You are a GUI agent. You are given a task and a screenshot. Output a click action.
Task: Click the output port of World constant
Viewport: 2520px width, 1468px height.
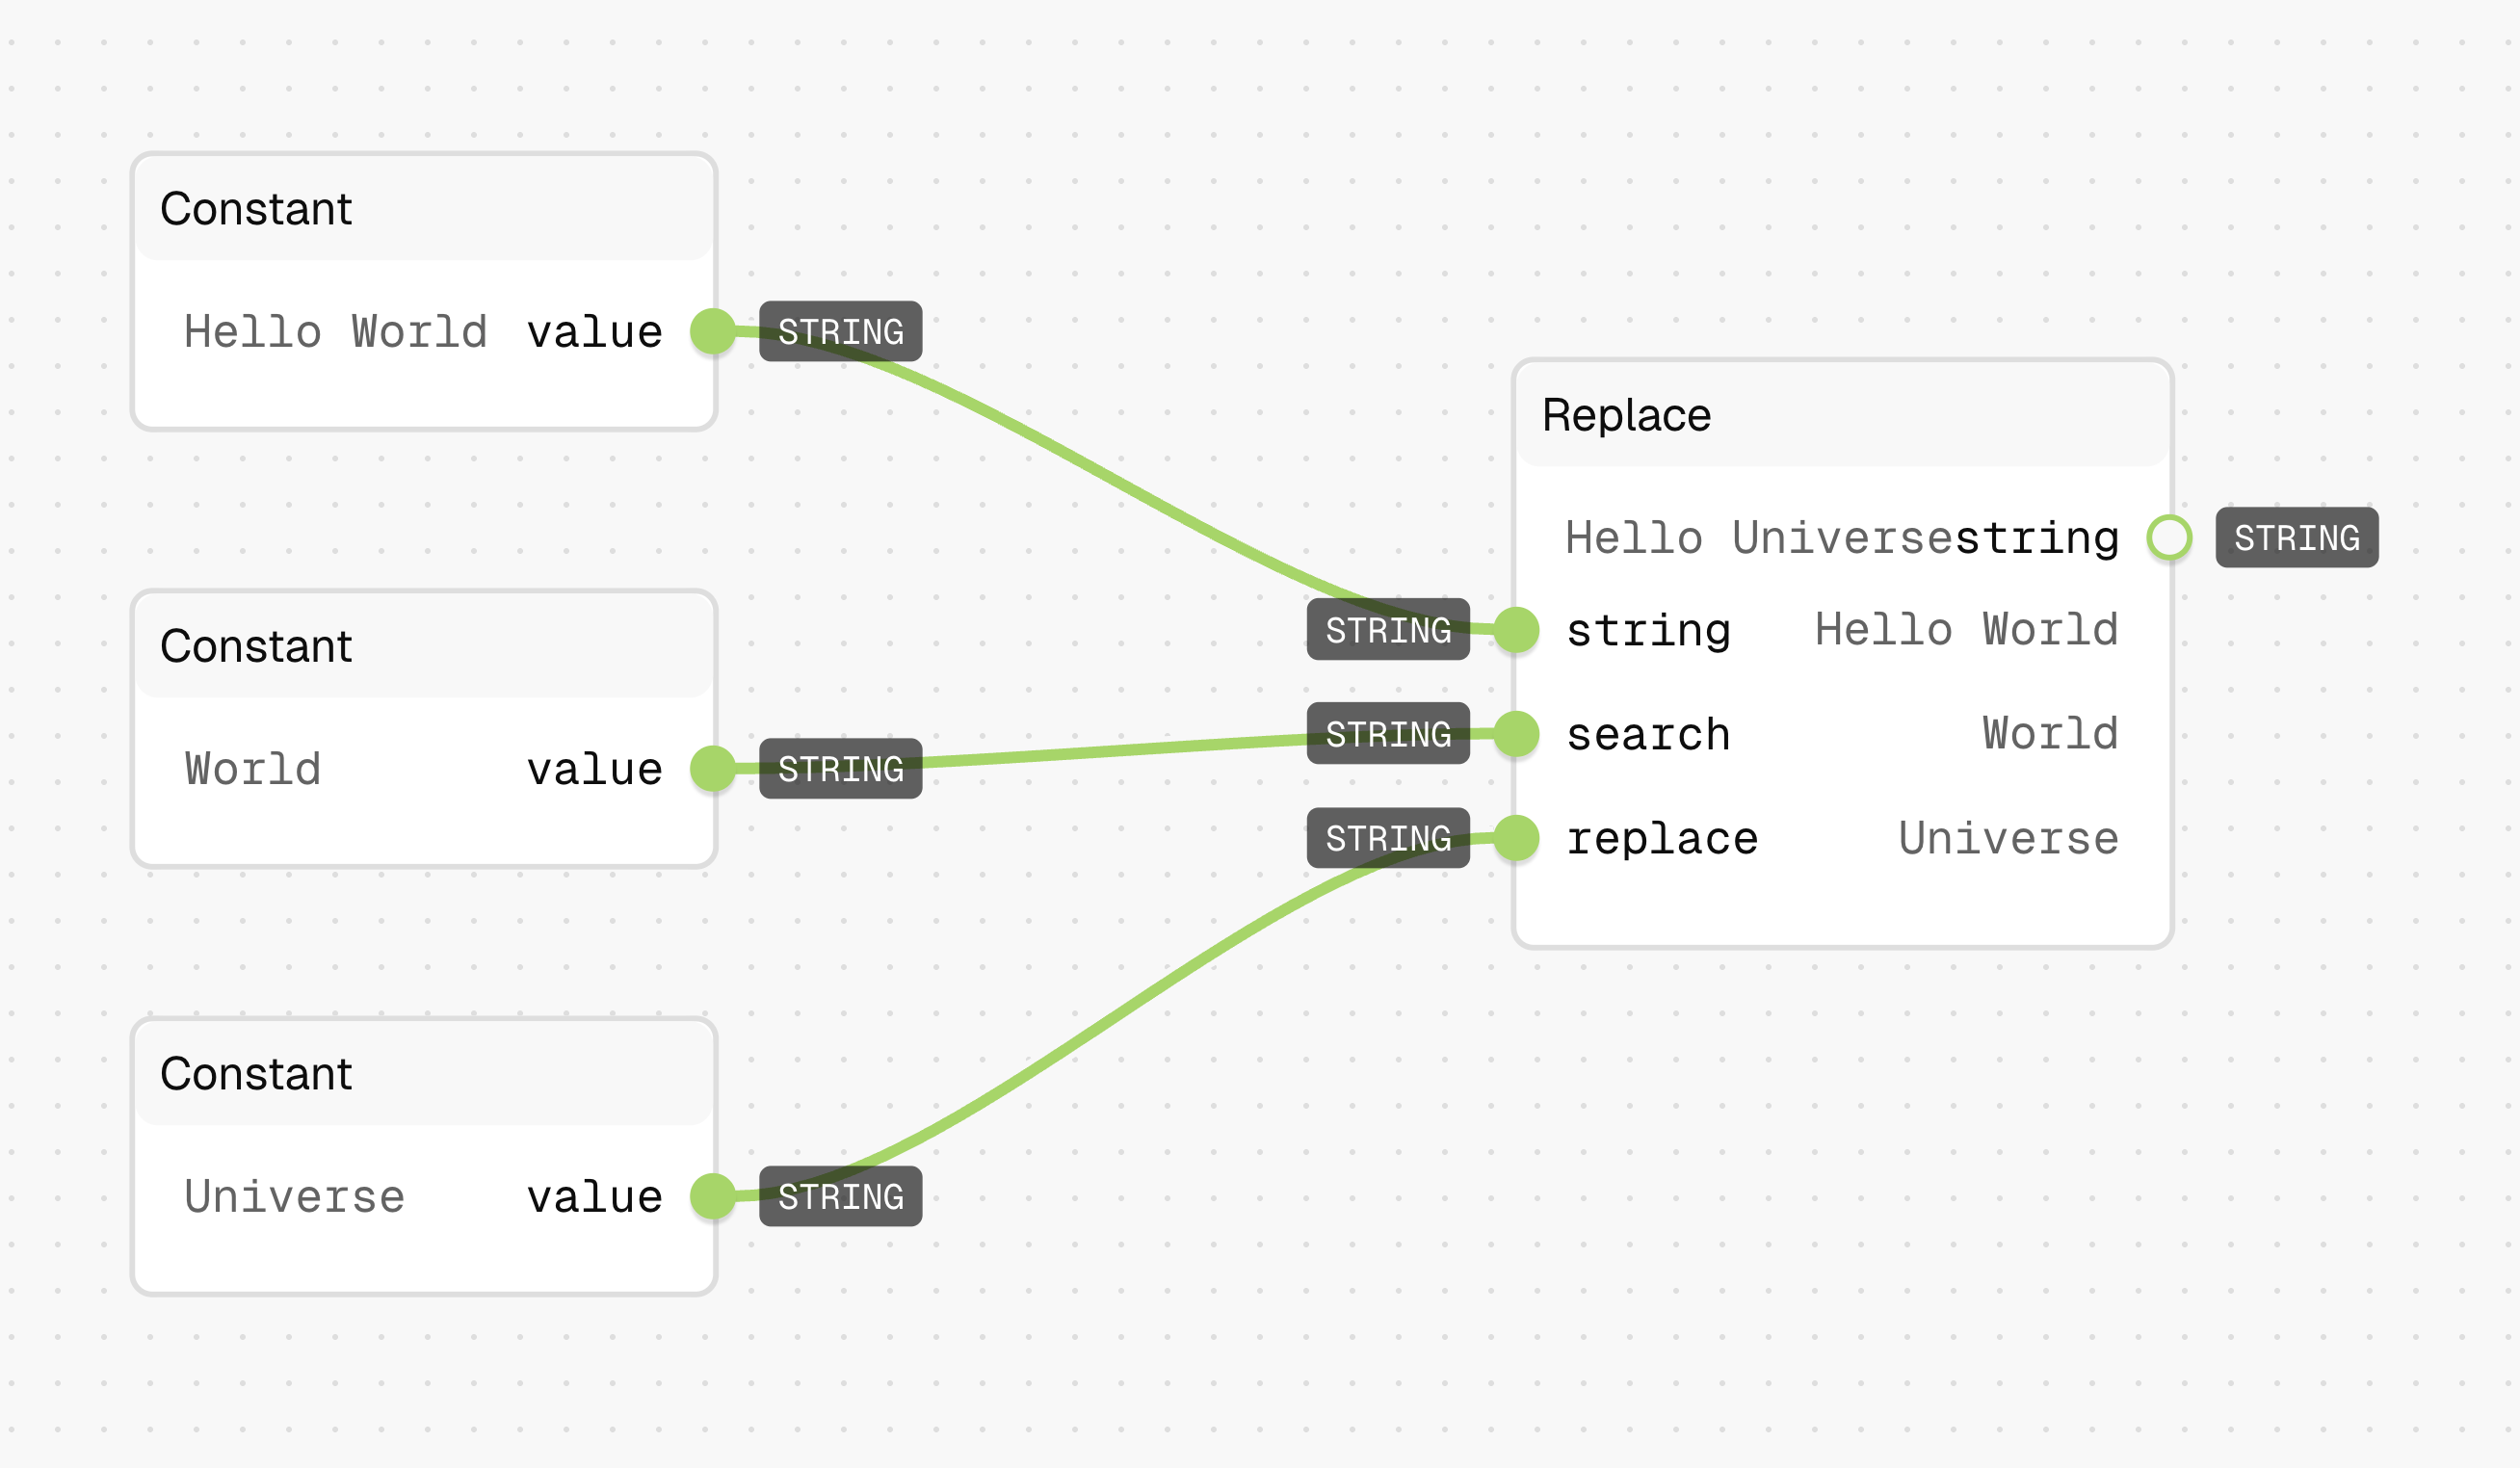coord(713,768)
